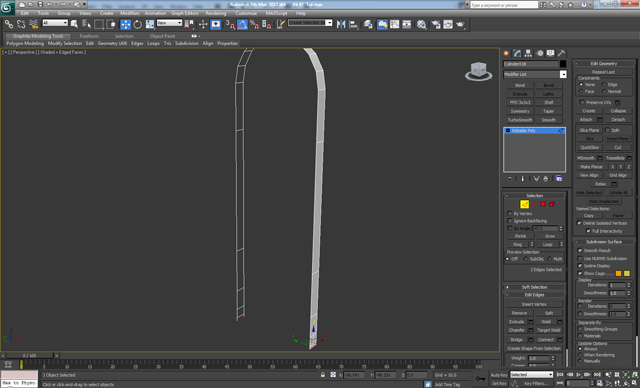The width and height of the screenshot is (640, 388).
Task: Open the Rendering menu
Action: point(216,13)
